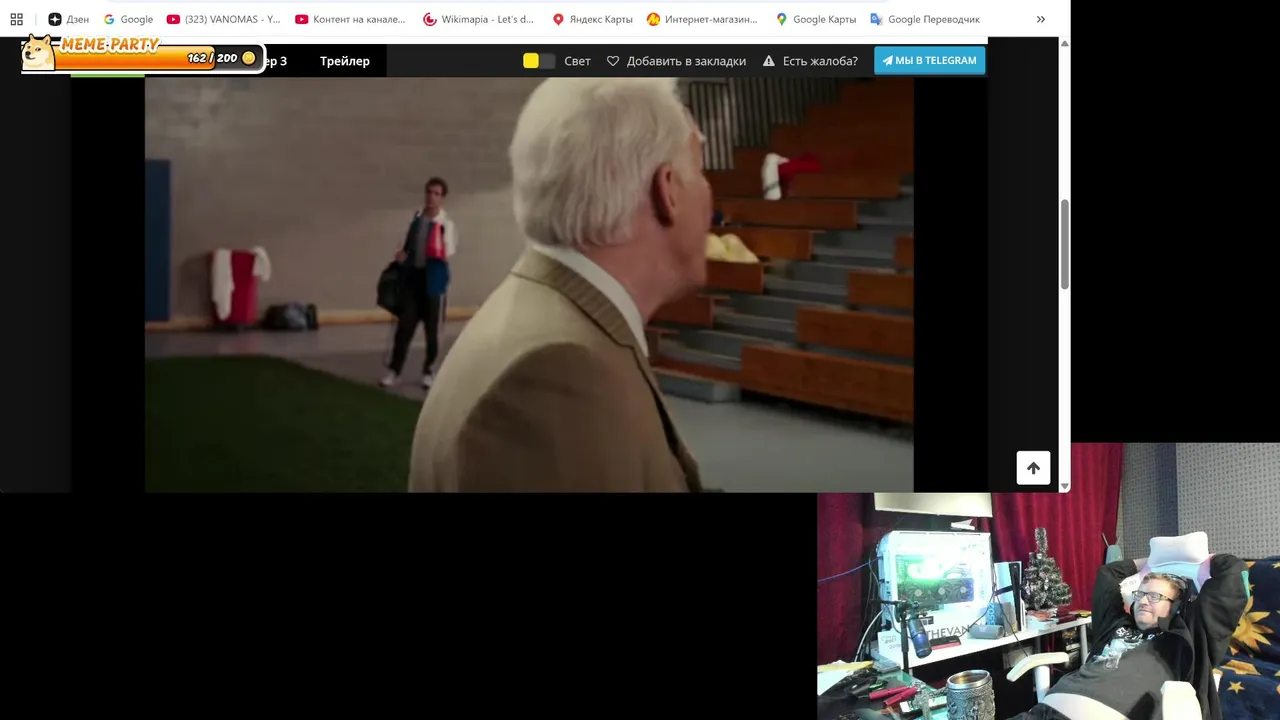Click the Meme Party 162 / 200 progress bar
The image size is (1280, 720).
tap(160, 58)
